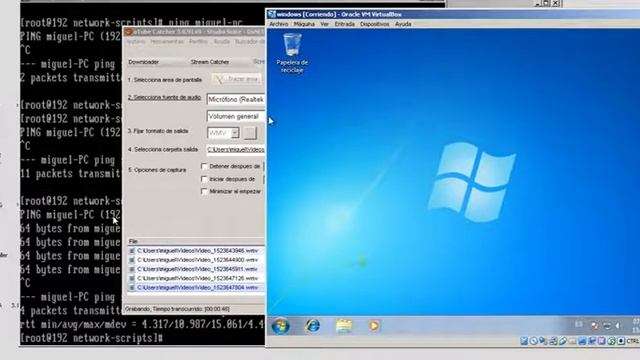Enable the 'Iniciar despues de' checkbox
The width and height of the screenshot is (640, 360).
(x=204, y=179)
